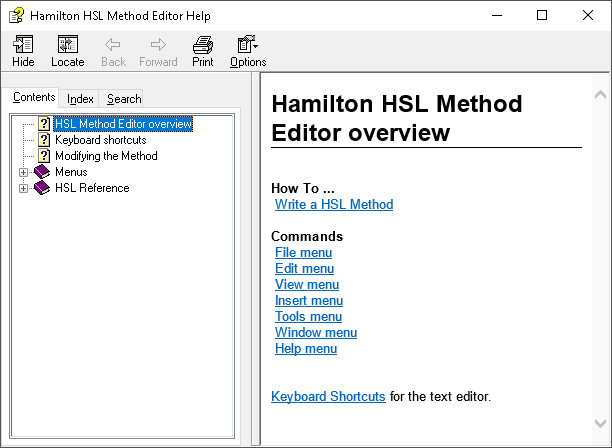
Task: Expand the HSL Reference tree node
Action: 23,188
